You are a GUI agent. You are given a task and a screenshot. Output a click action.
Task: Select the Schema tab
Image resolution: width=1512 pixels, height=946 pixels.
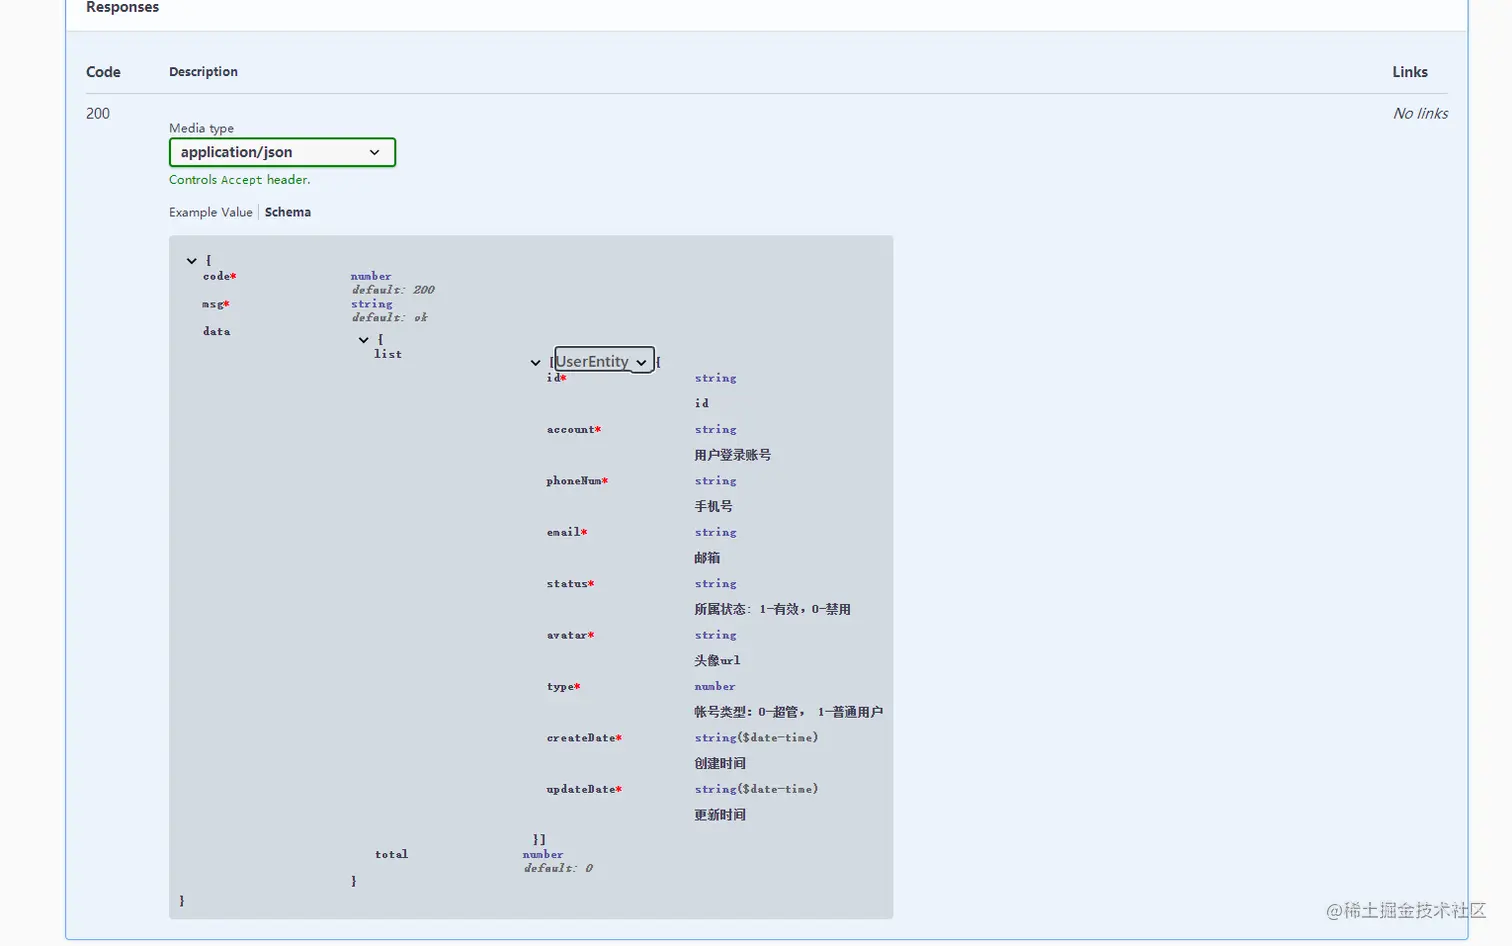[287, 212]
